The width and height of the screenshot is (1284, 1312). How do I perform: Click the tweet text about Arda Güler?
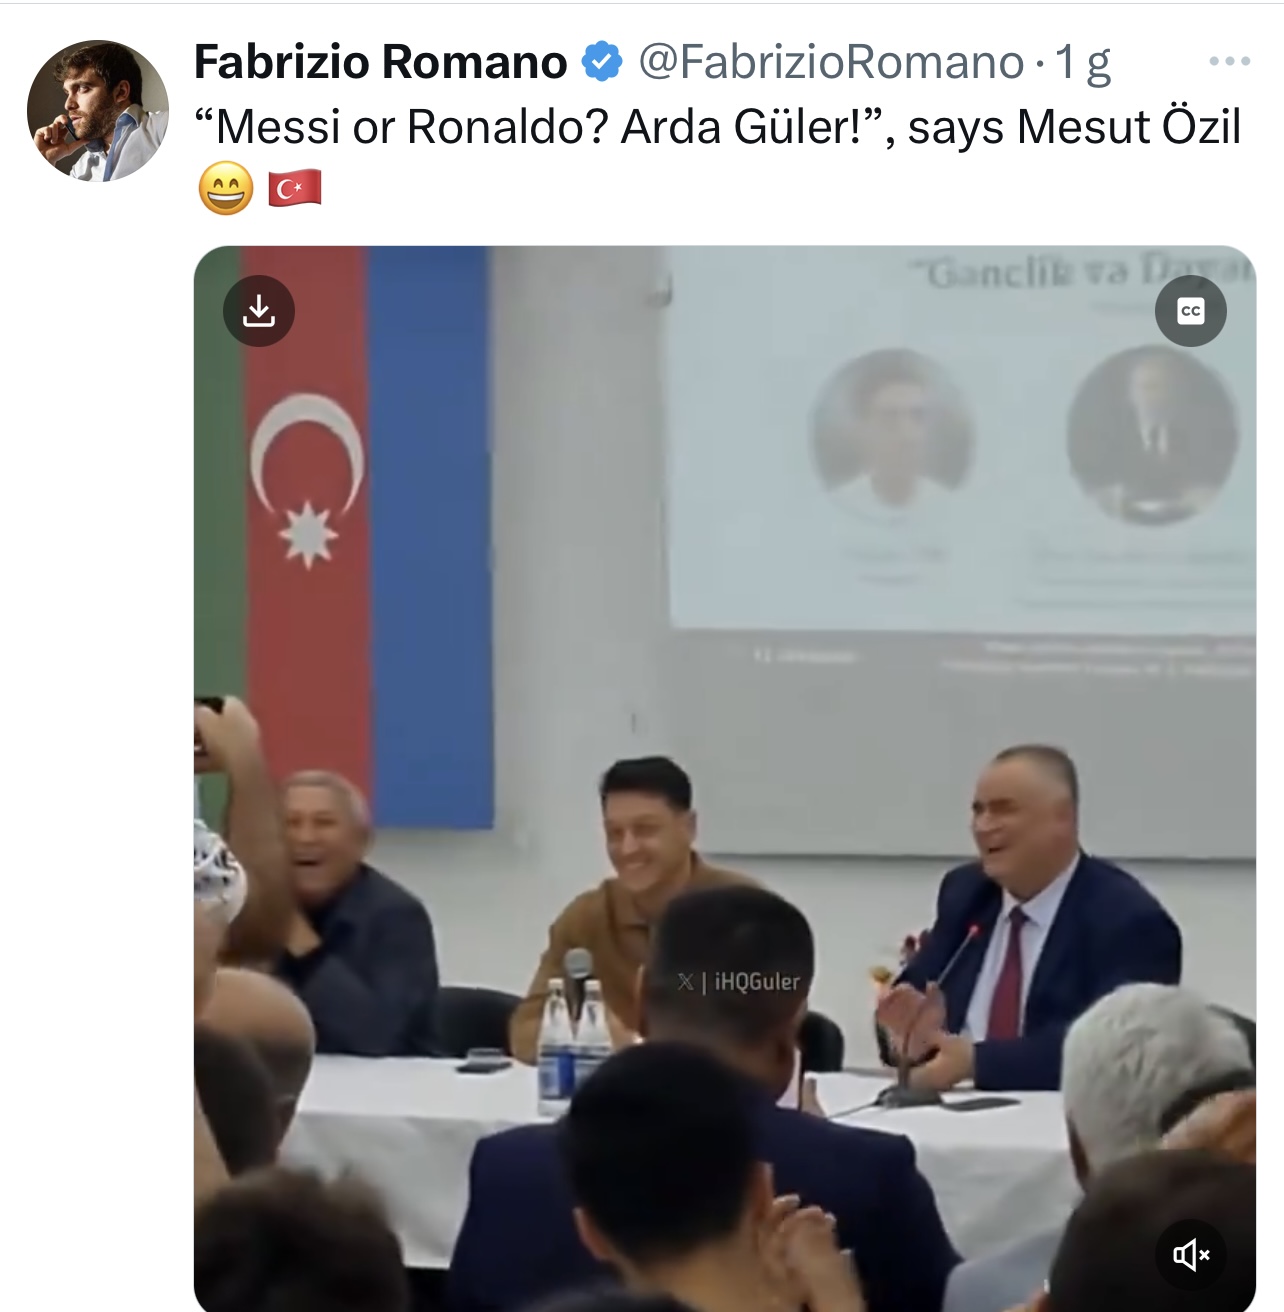coord(718,128)
